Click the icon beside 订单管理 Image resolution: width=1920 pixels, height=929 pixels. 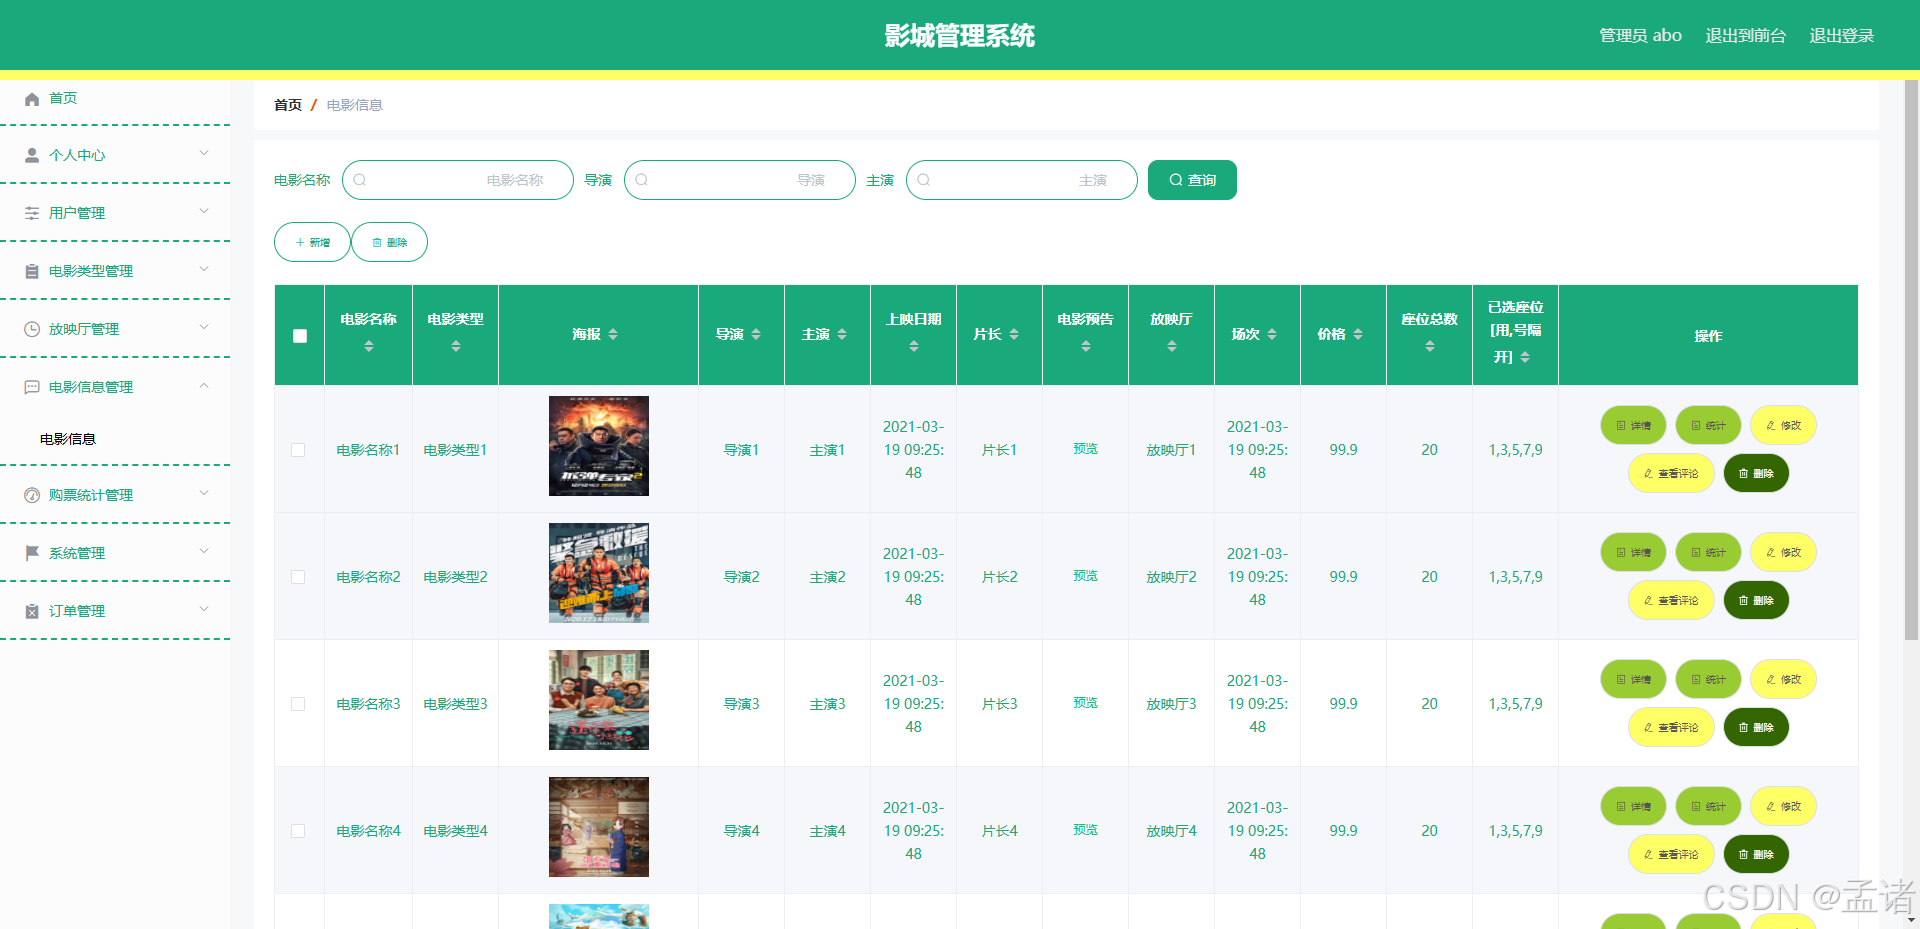pyautogui.click(x=32, y=612)
